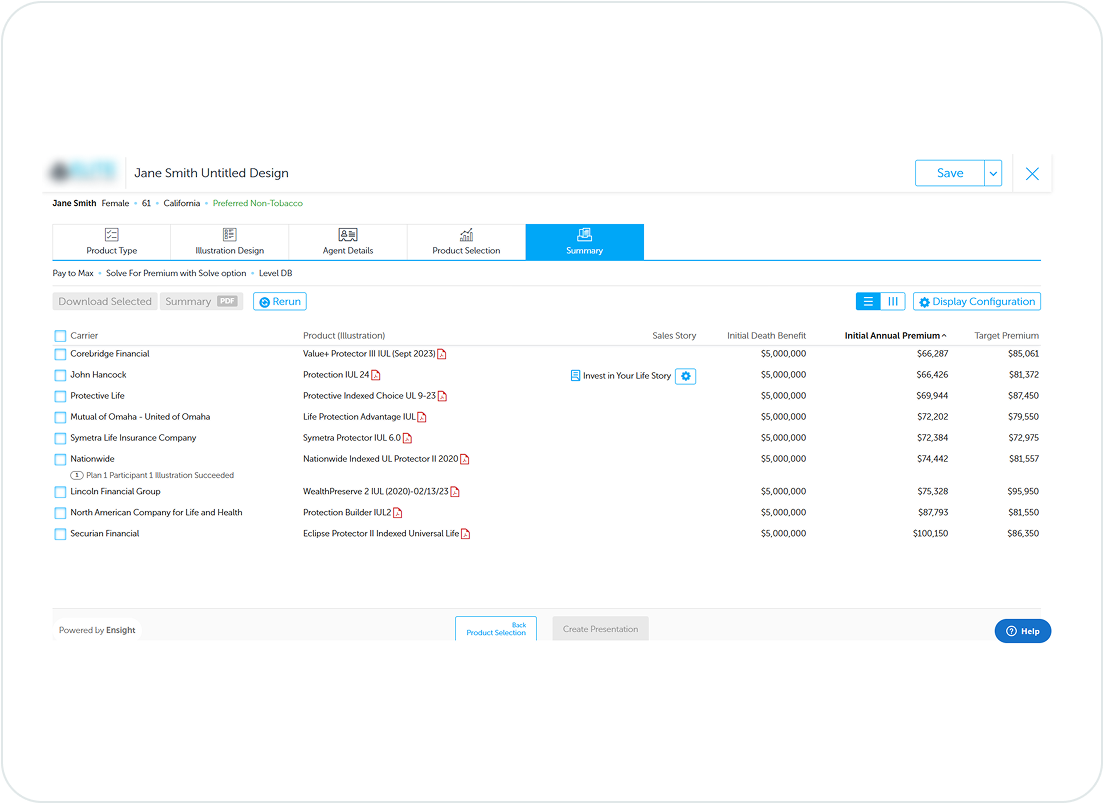The height and width of the screenshot is (803, 1103).
Task: Sort by Target Premium column header
Action: 1007,336
